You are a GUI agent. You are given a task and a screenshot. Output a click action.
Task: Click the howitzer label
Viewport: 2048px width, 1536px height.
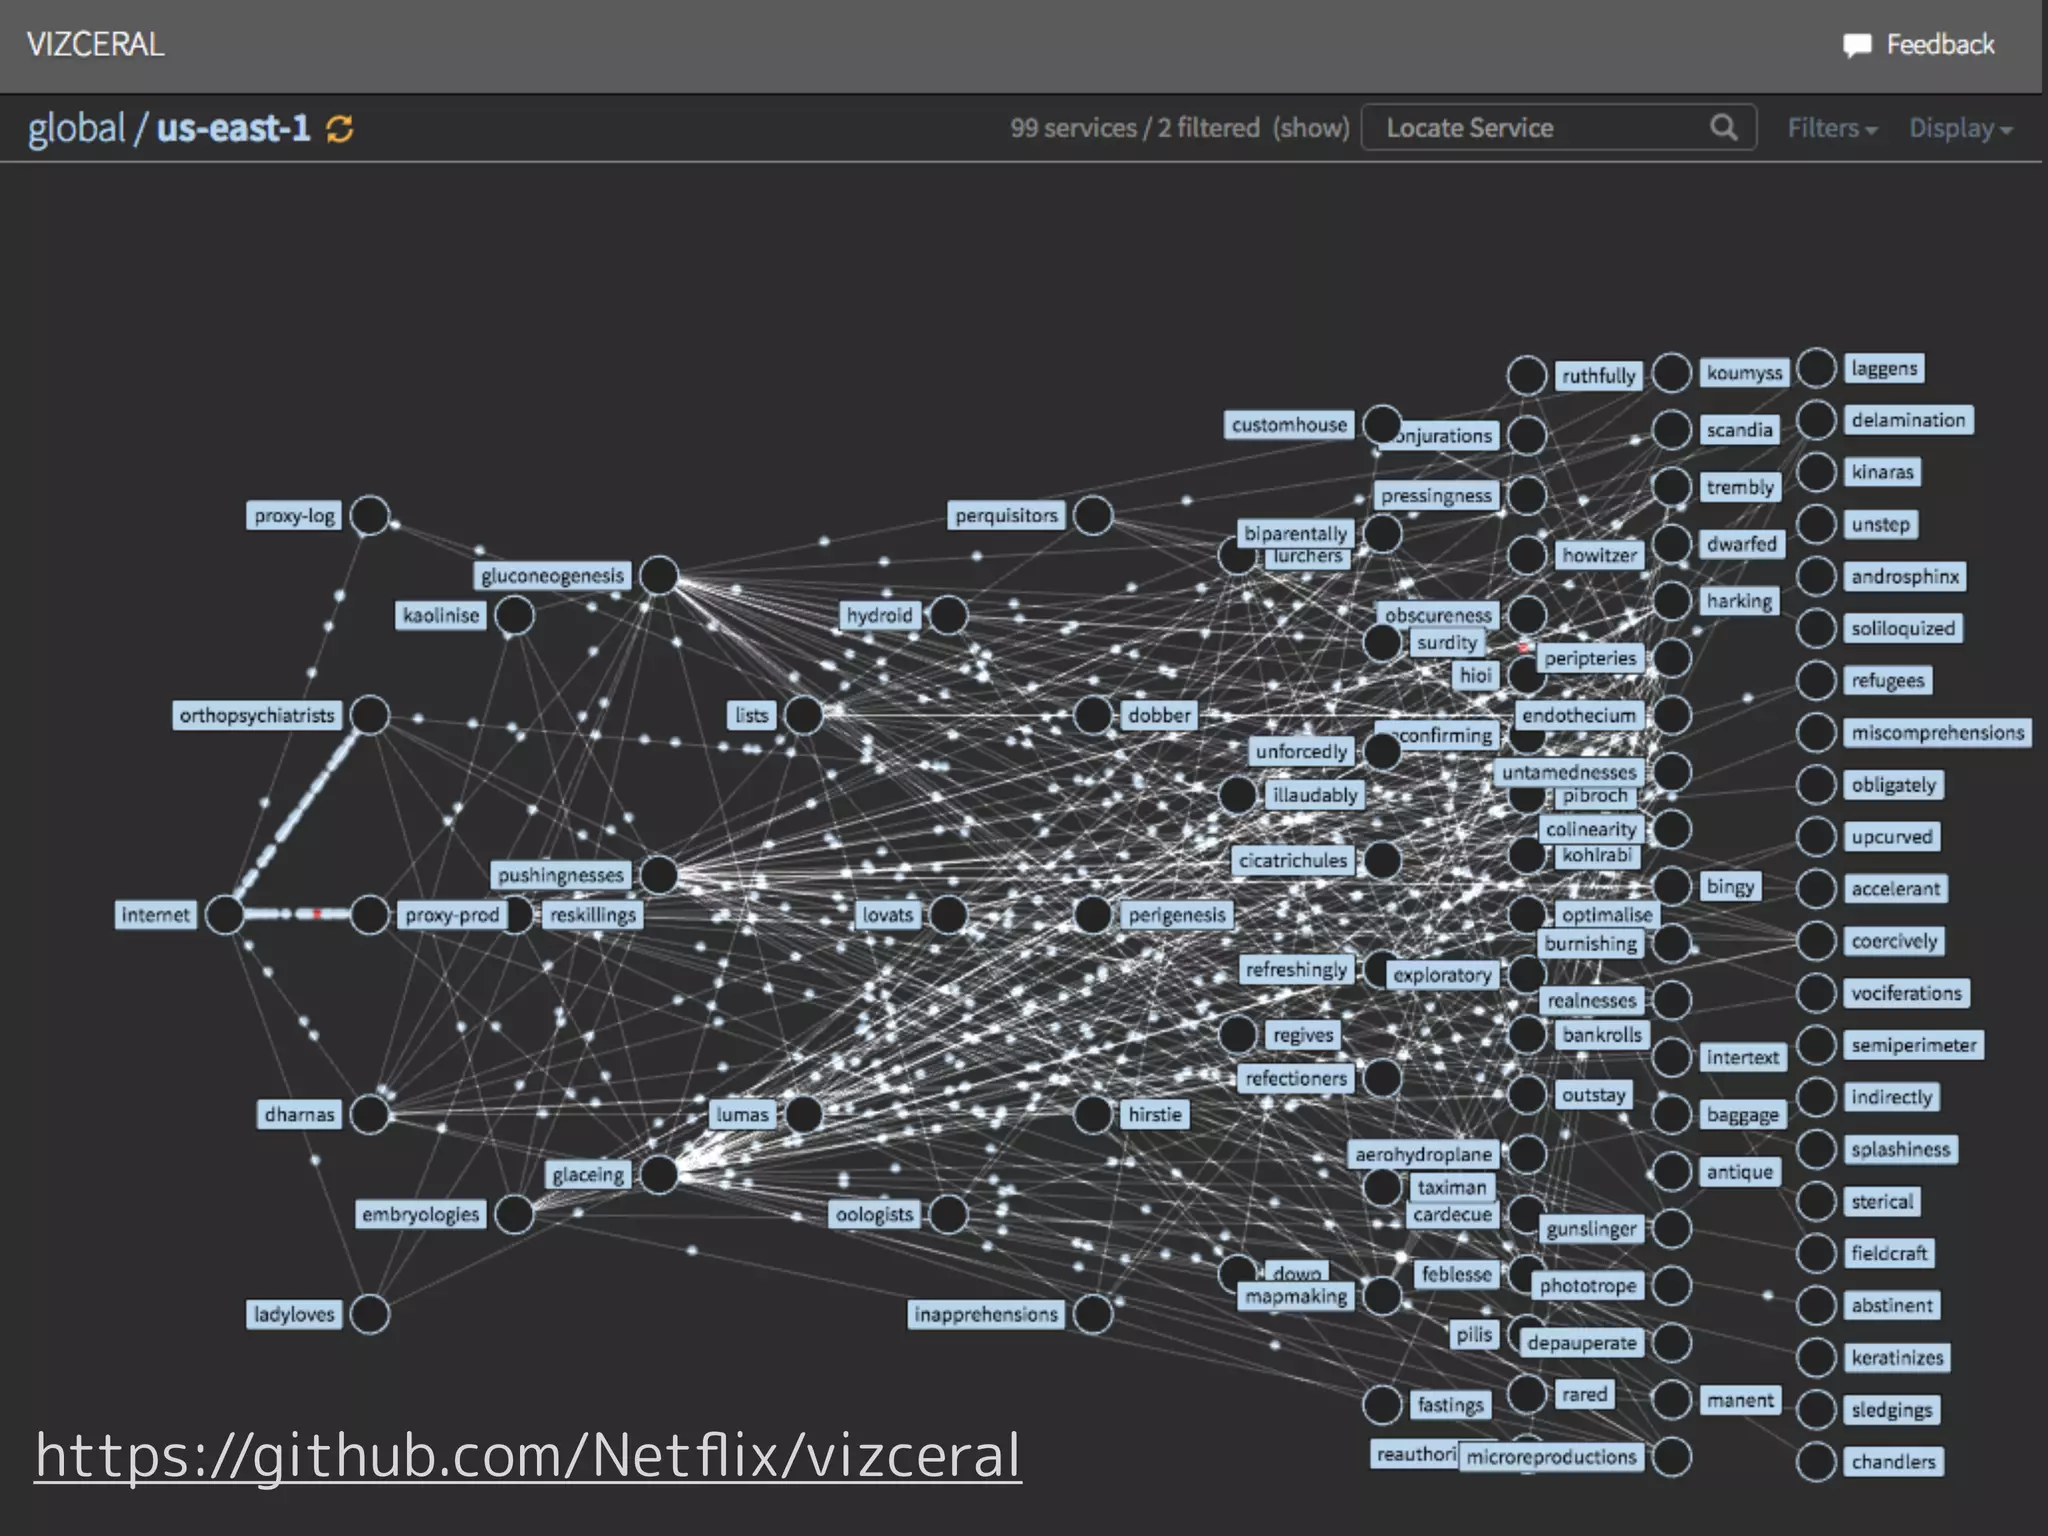click(1599, 555)
